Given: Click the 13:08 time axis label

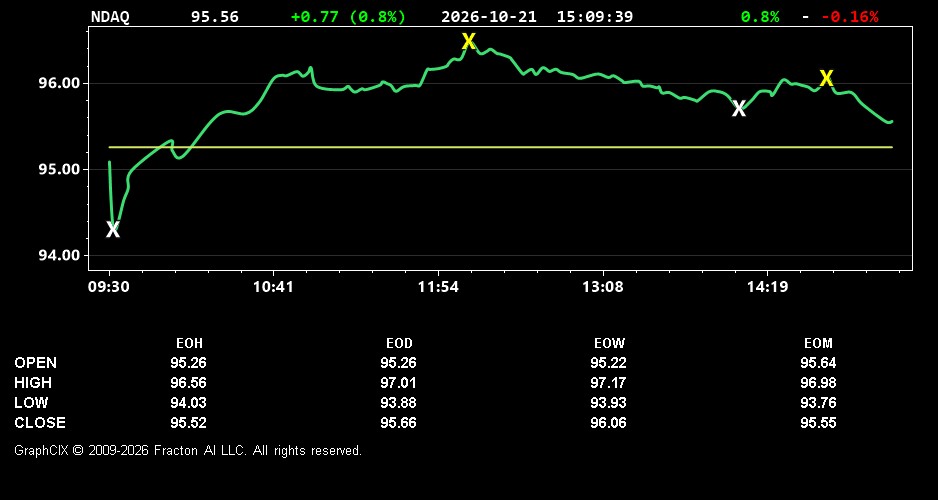Looking at the screenshot, I should [x=603, y=287].
